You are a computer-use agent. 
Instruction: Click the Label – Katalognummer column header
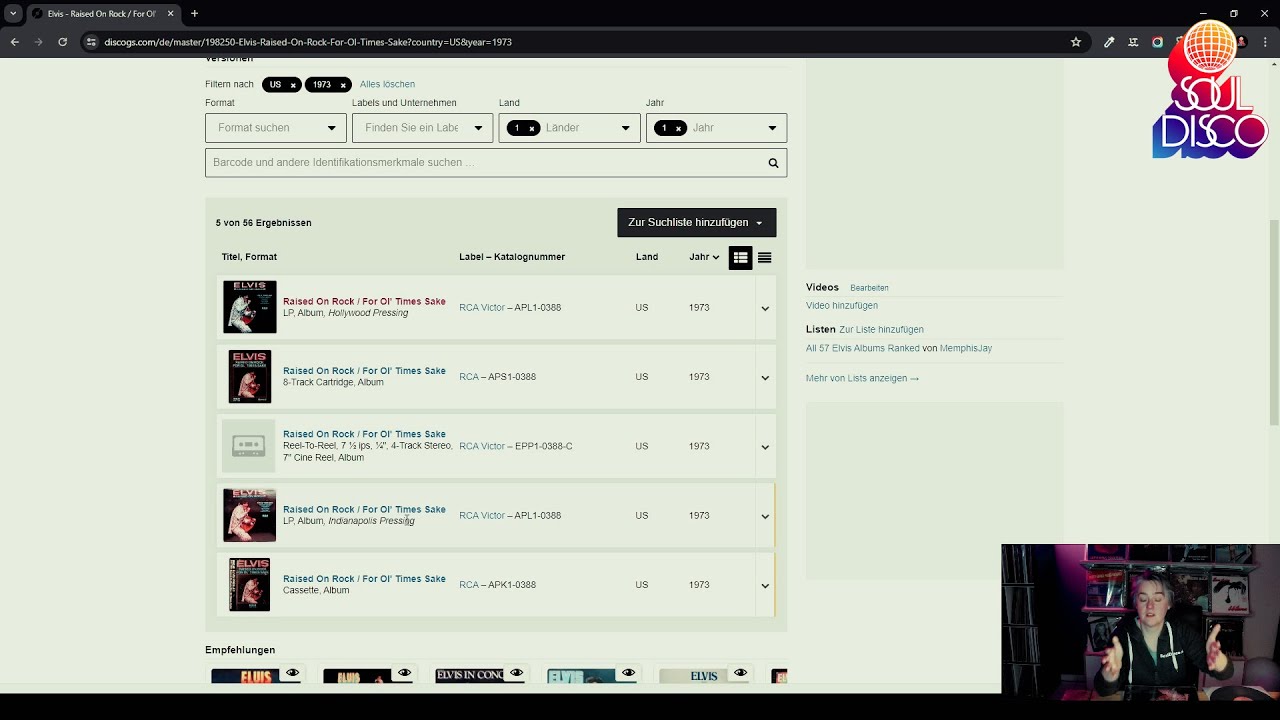pyautogui.click(x=512, y=257)
